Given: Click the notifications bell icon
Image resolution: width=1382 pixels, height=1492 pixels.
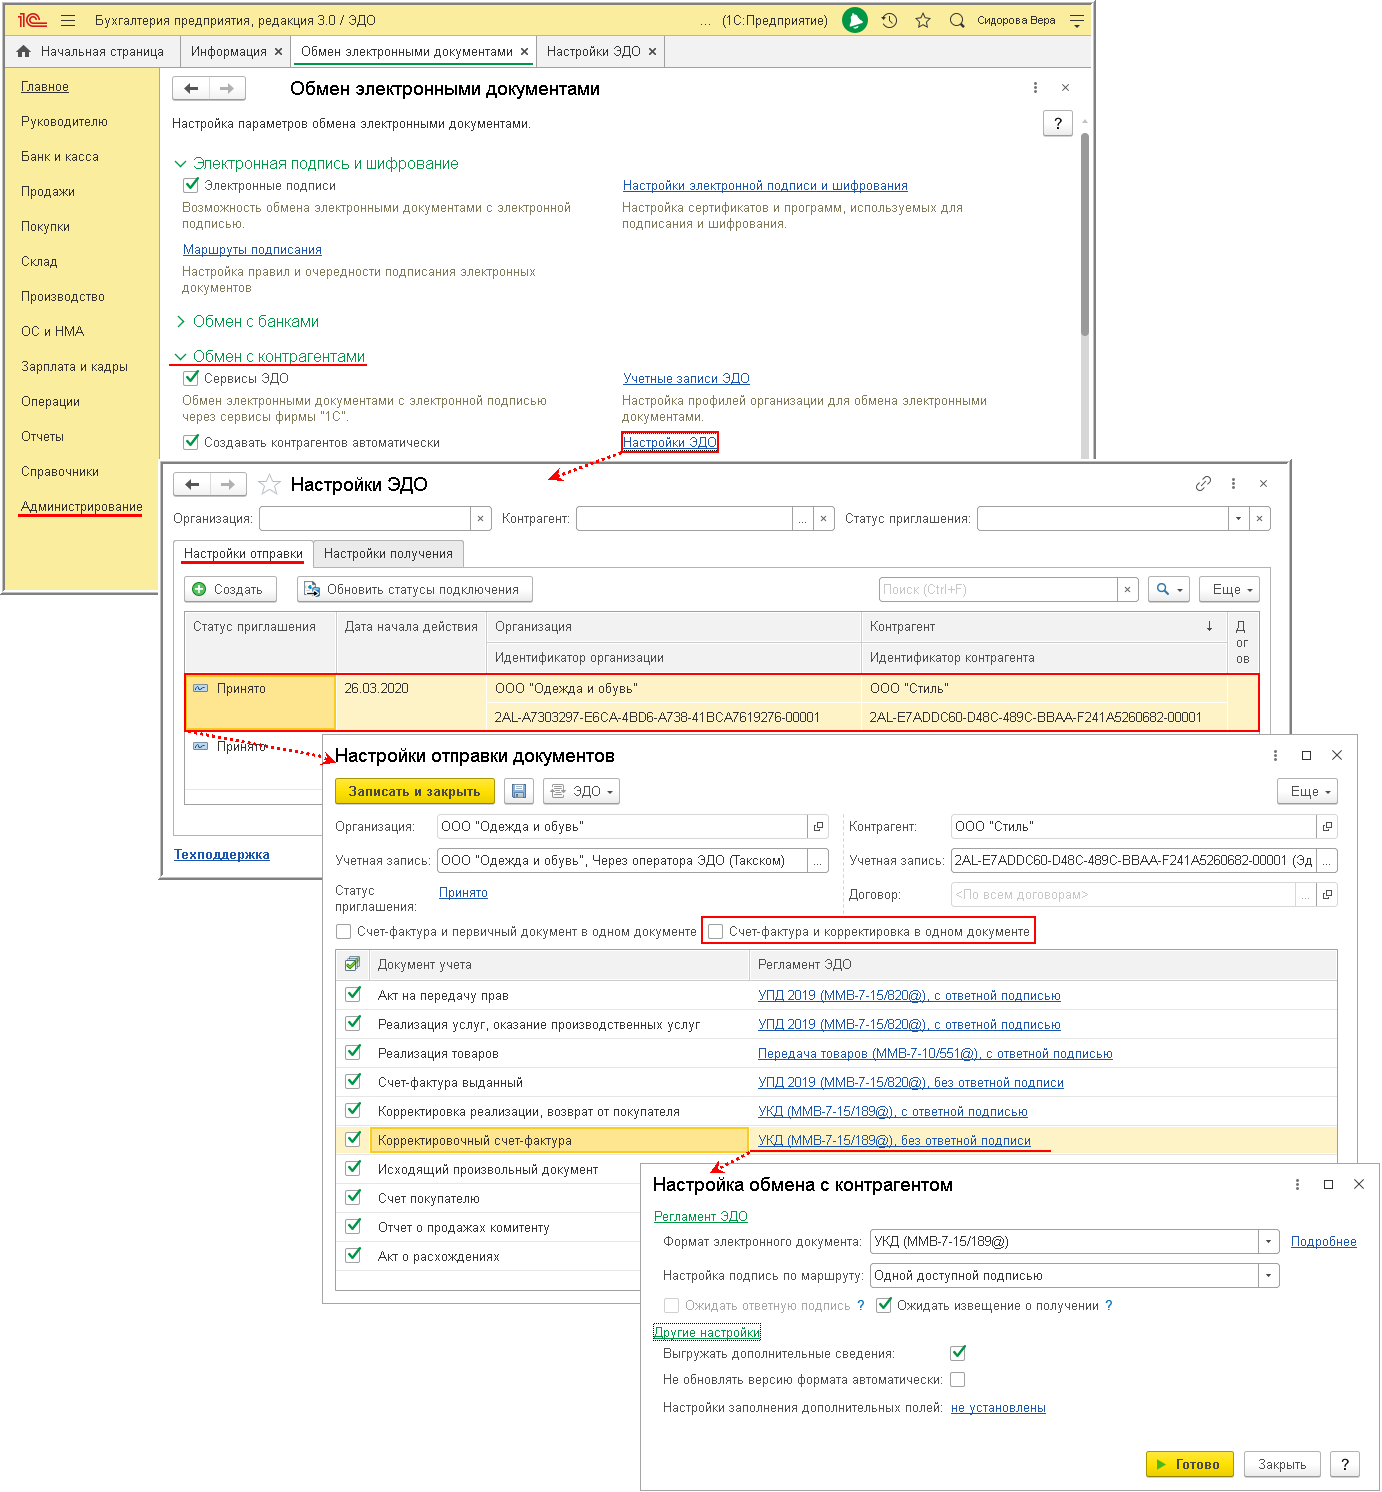Looking at the screenshot, I should [855, 20].
